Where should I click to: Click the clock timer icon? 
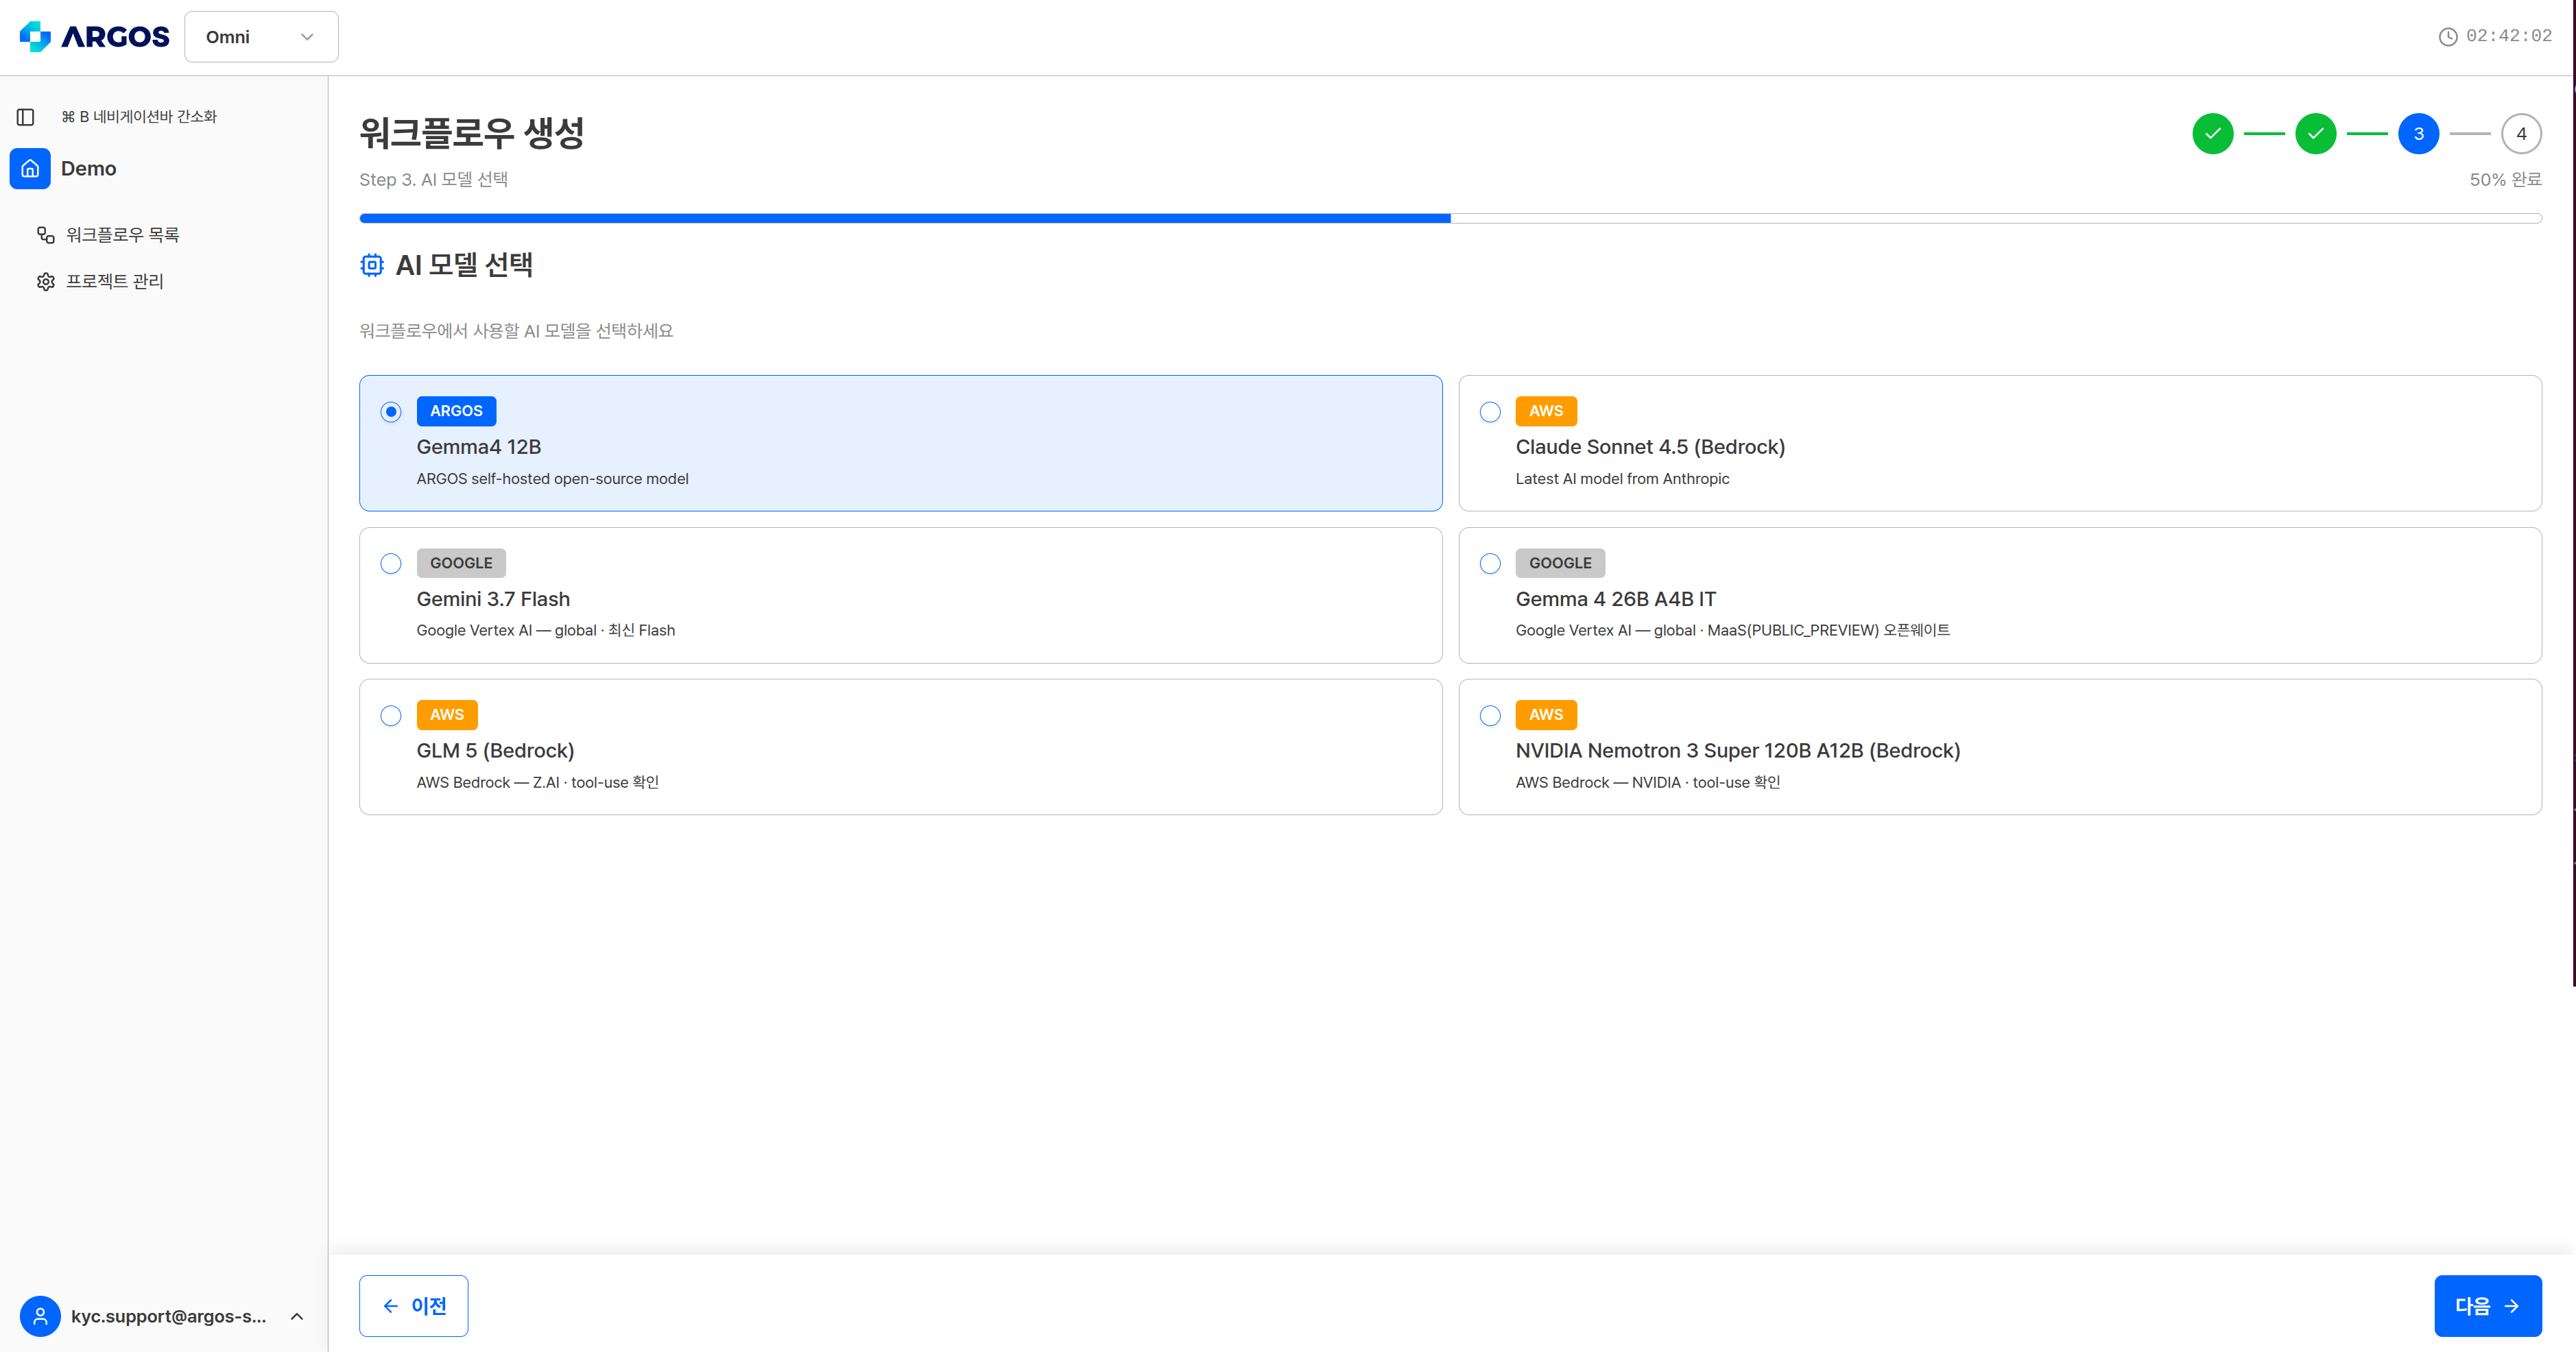click(x=2447, y=37)
